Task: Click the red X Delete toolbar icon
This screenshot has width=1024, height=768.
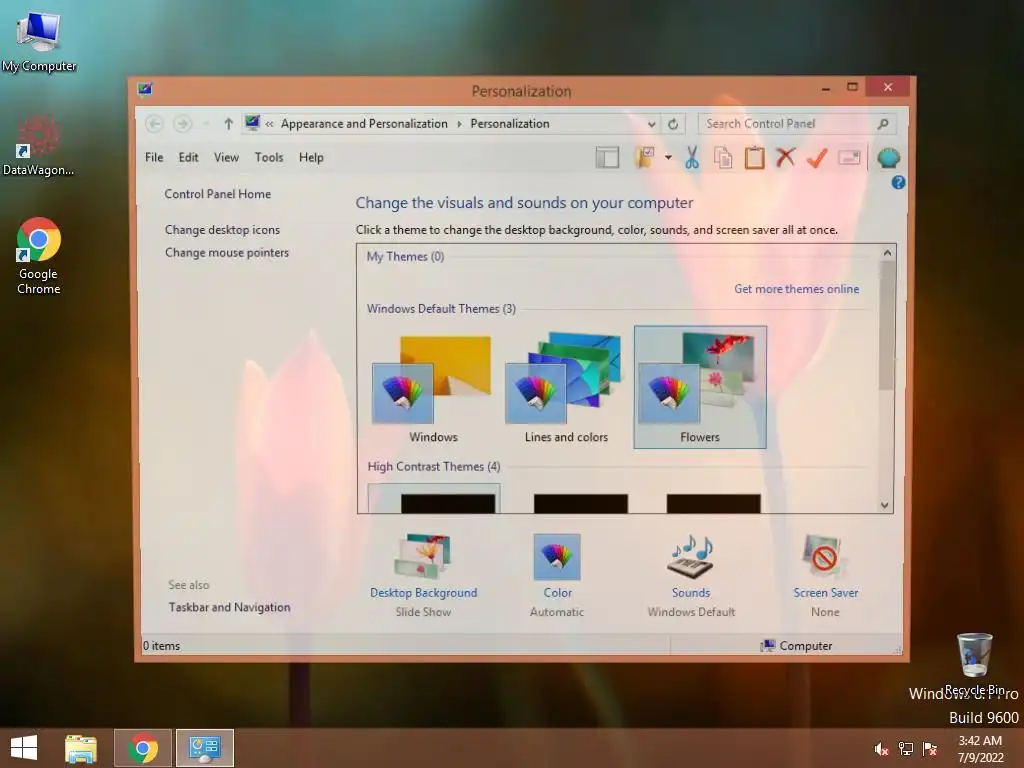Action: [786, 157]
